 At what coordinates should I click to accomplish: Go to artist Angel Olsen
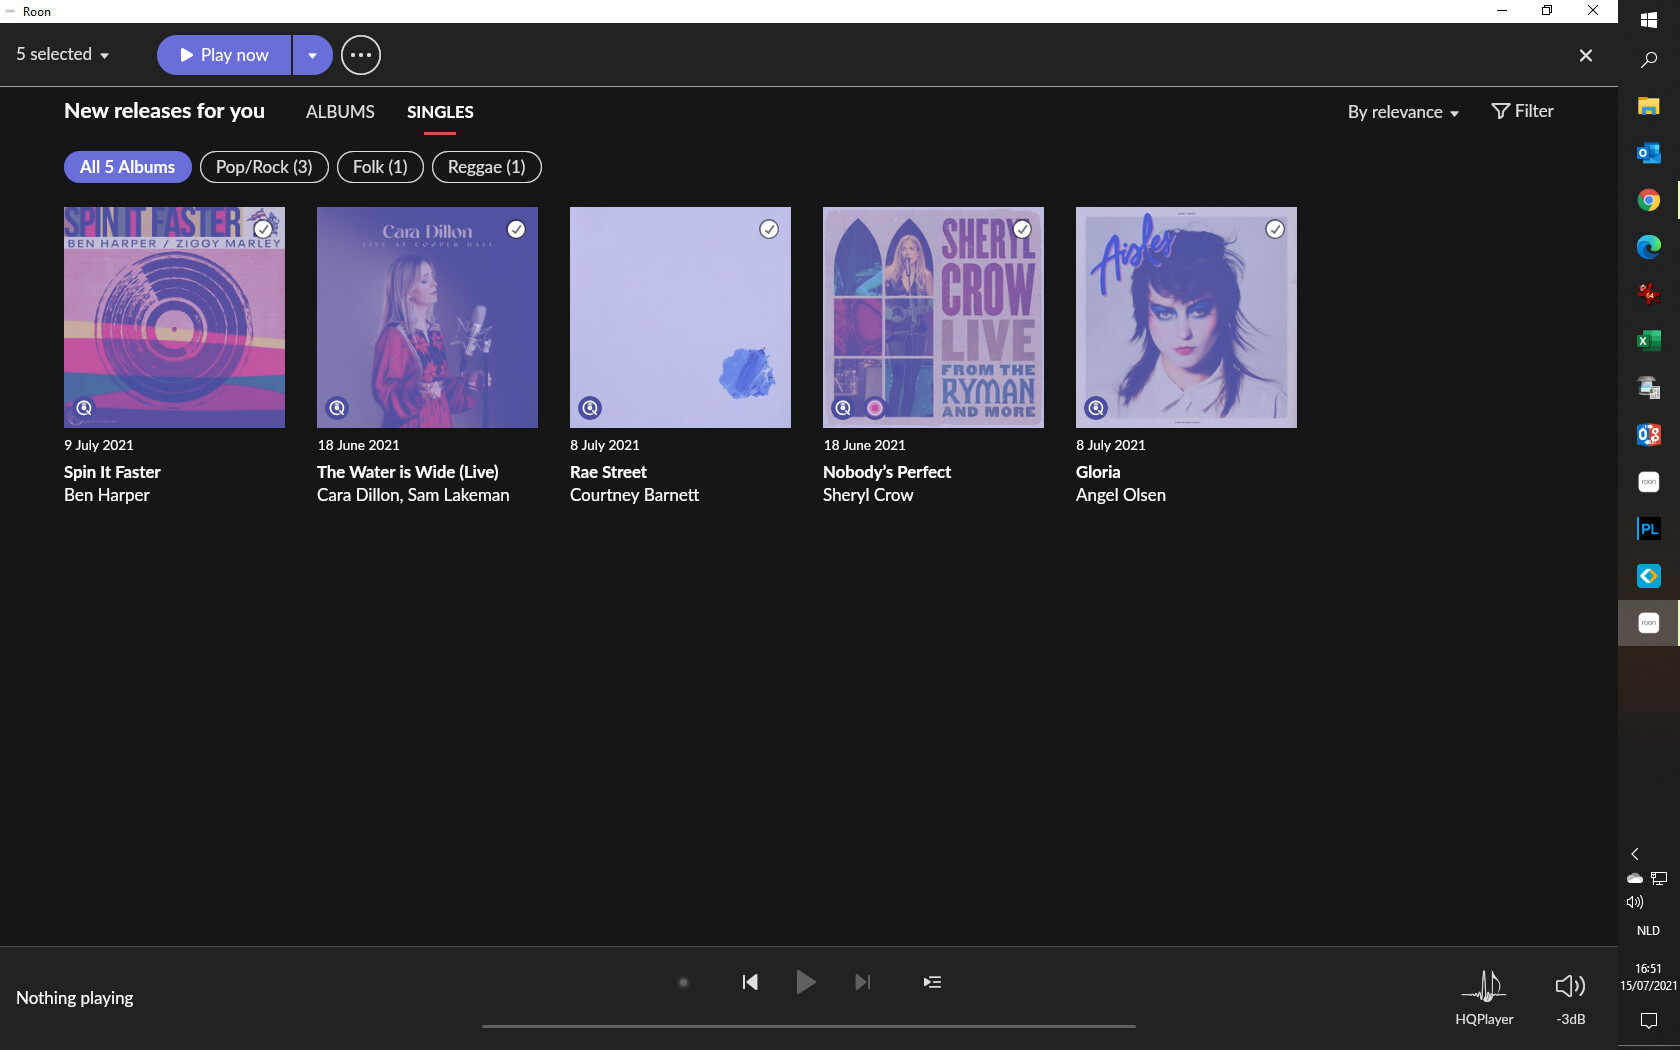1121,495
